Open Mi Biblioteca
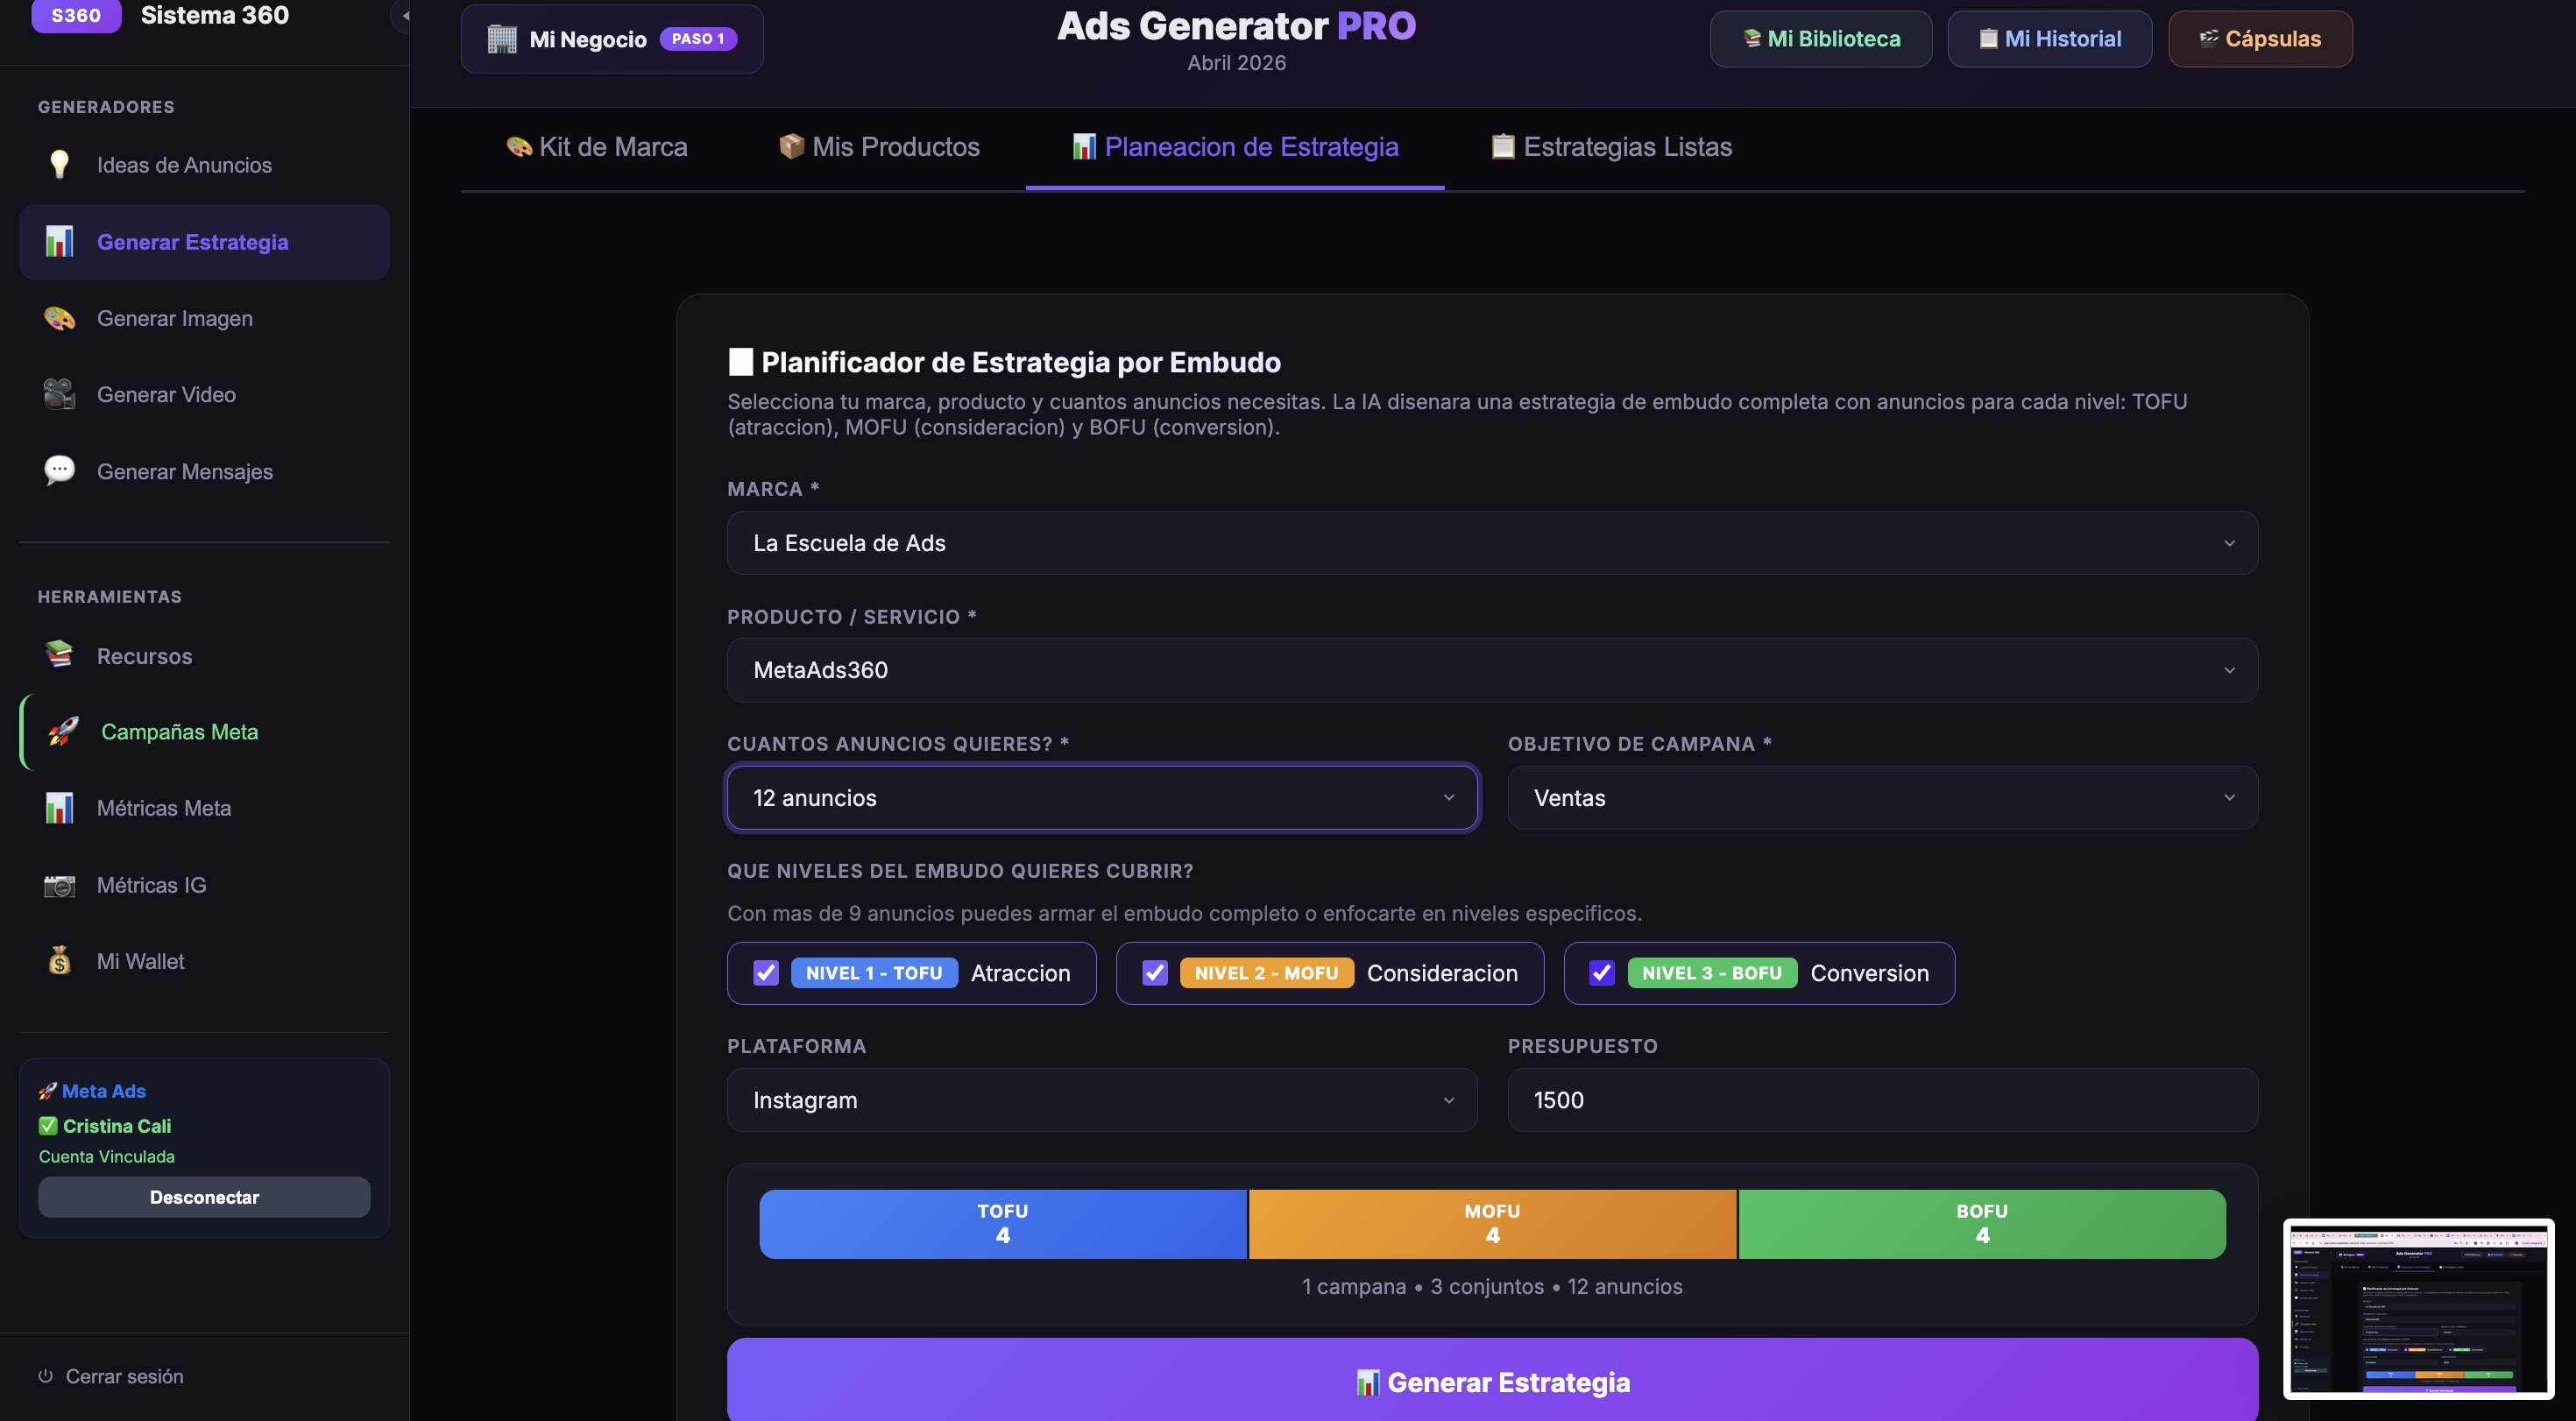Screen dimensions: 2576x1421 [1821, 39]
